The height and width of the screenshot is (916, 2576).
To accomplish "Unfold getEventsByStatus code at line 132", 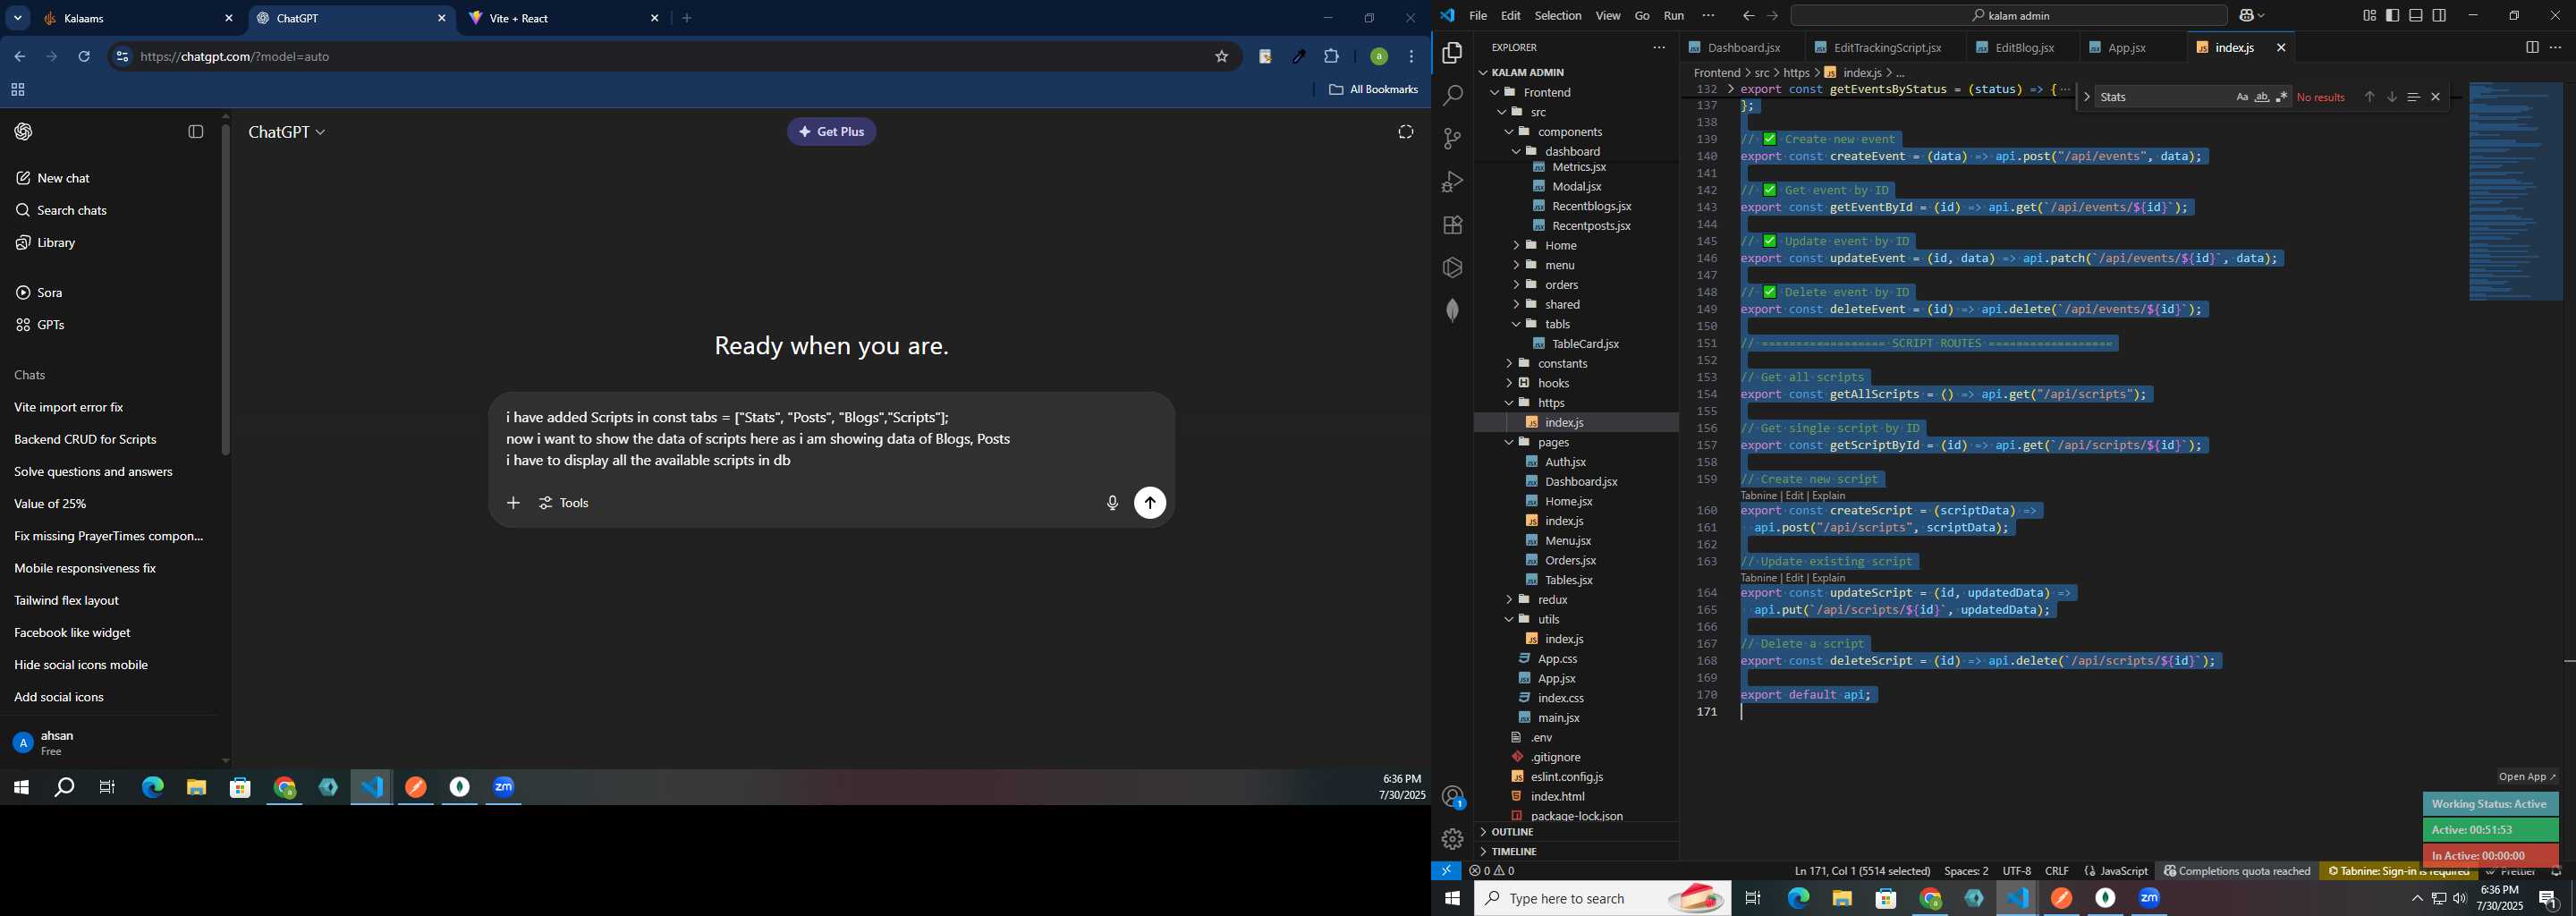I will (1730, 89).
